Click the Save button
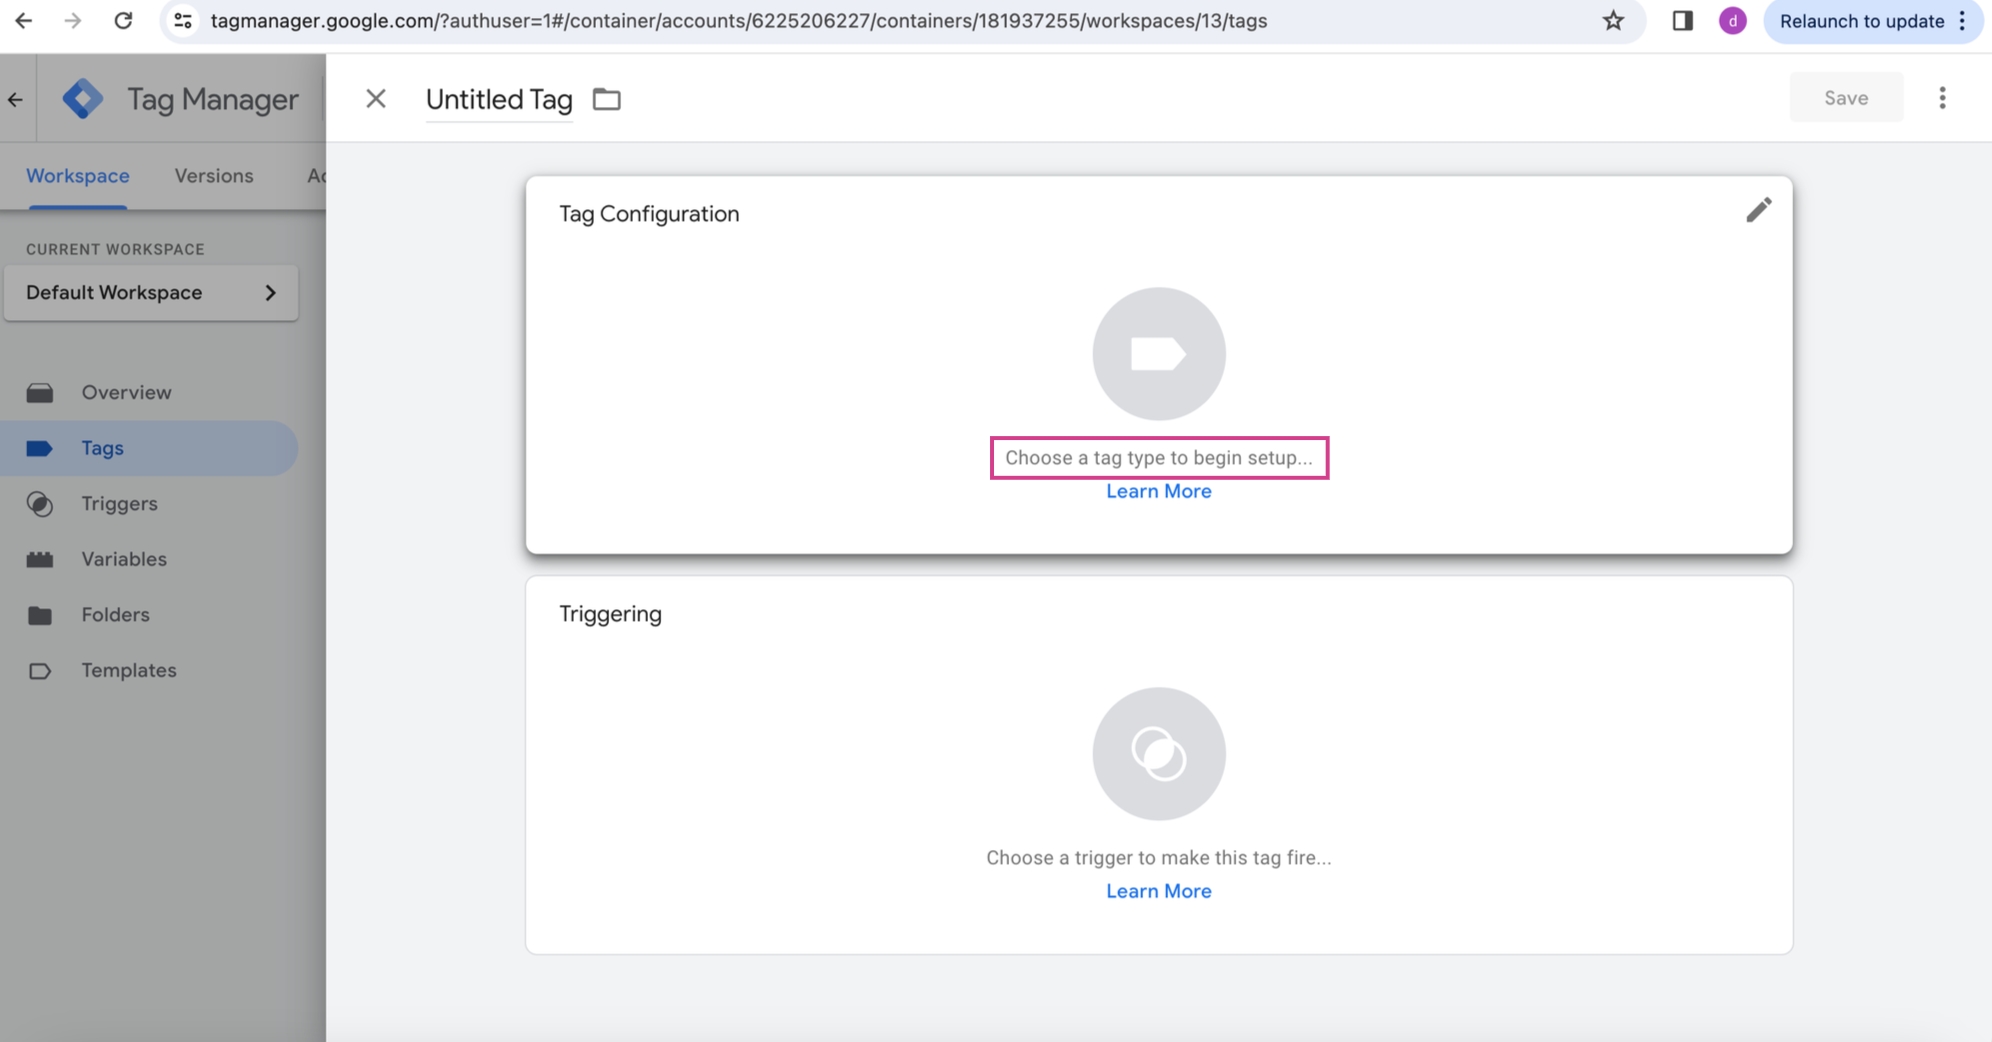1992x1042 pixels. tap(1845, 98)
